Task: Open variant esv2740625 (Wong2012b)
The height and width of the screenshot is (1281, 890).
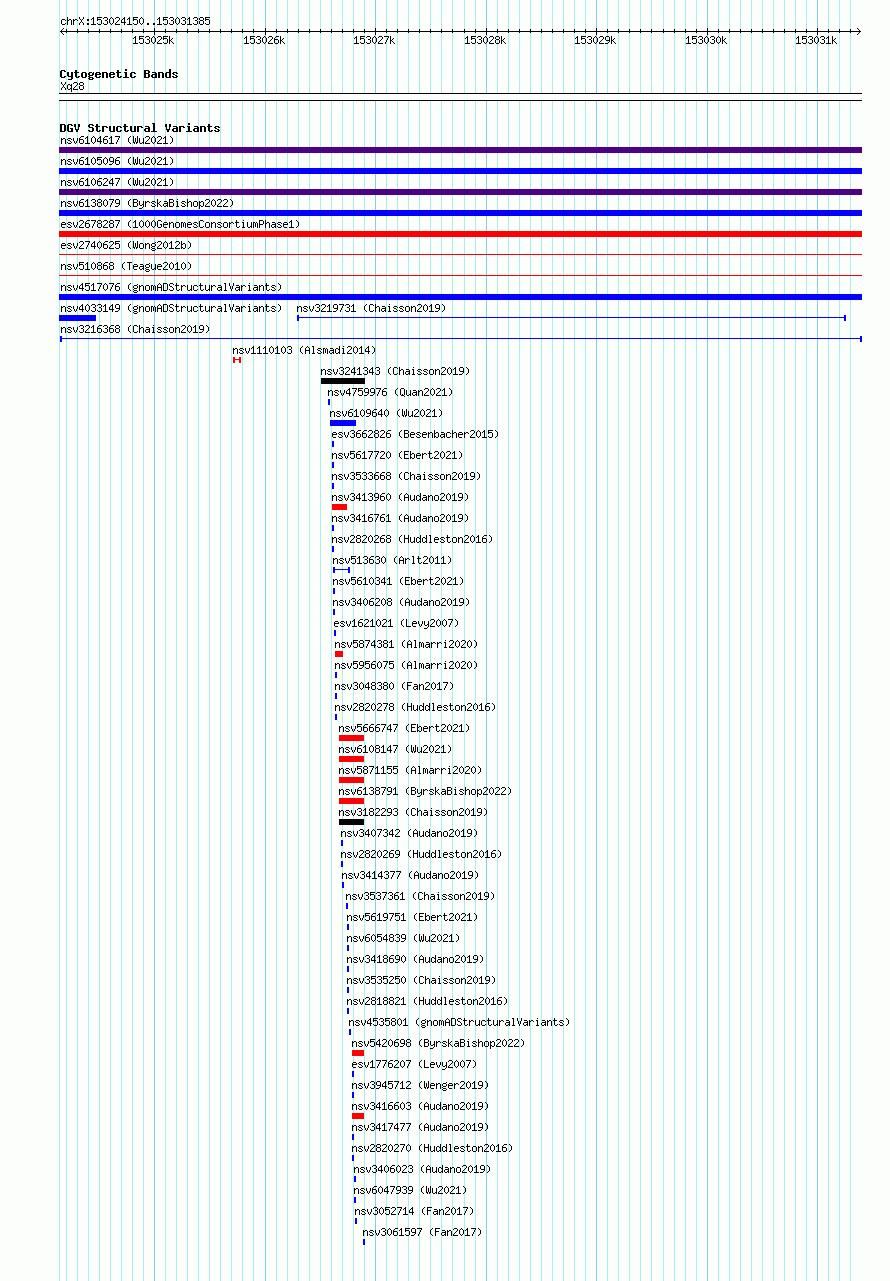Action: (126, 245)
